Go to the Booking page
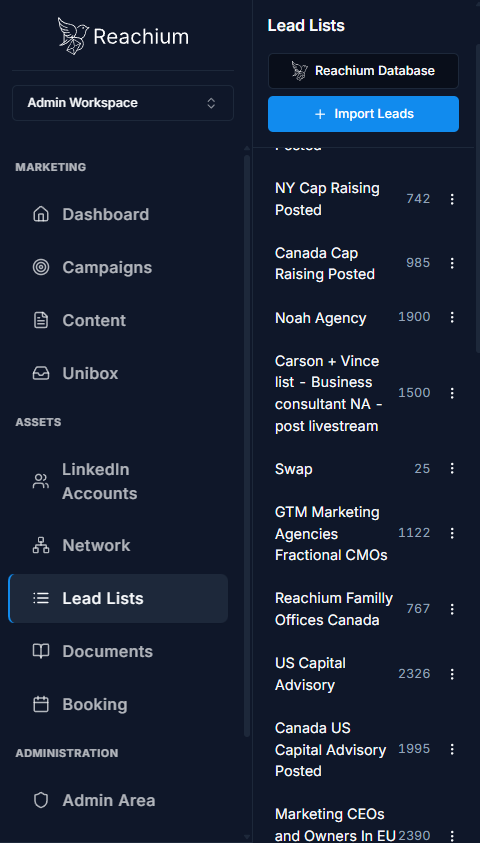Screen dimensions: 480x843 [118, 704]
